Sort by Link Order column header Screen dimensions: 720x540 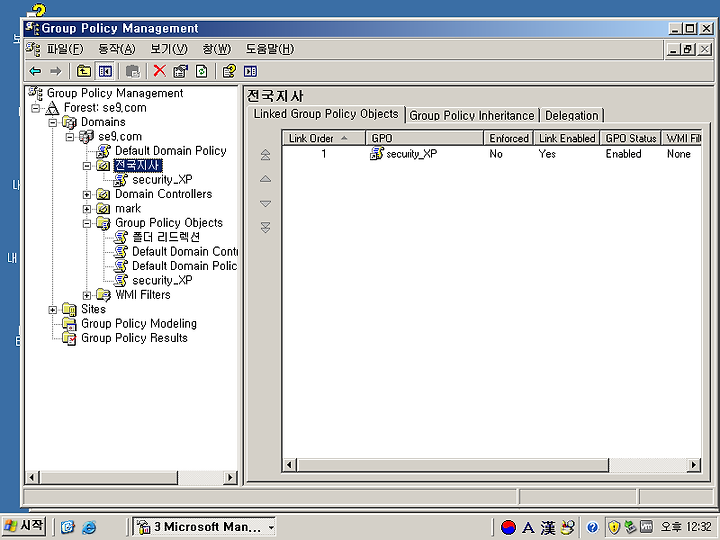click(x=324, y=138)
